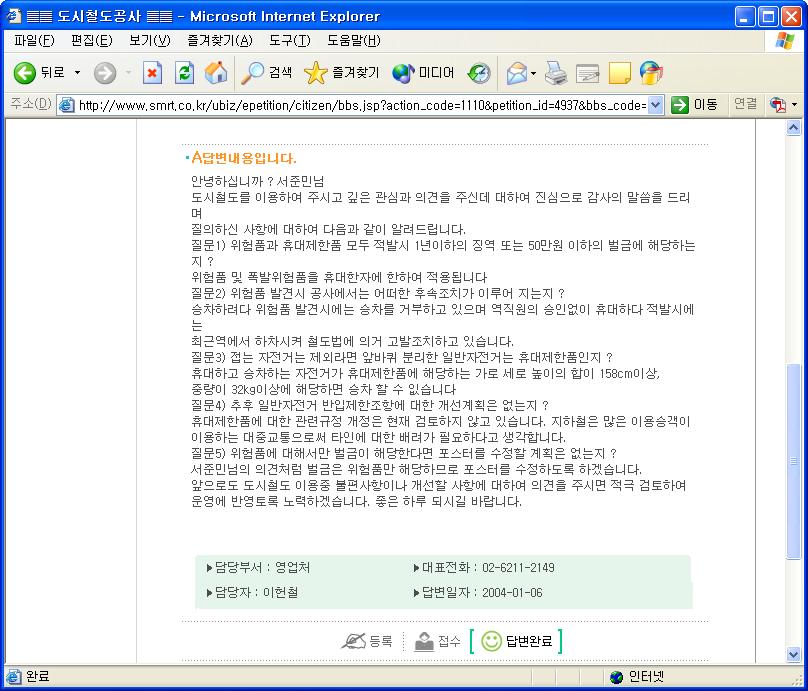Image resolution: width=808 pixels, height=691 pixels.
Task: Expand the address bar URL dropdown
Action: click(x=655, y=105)
